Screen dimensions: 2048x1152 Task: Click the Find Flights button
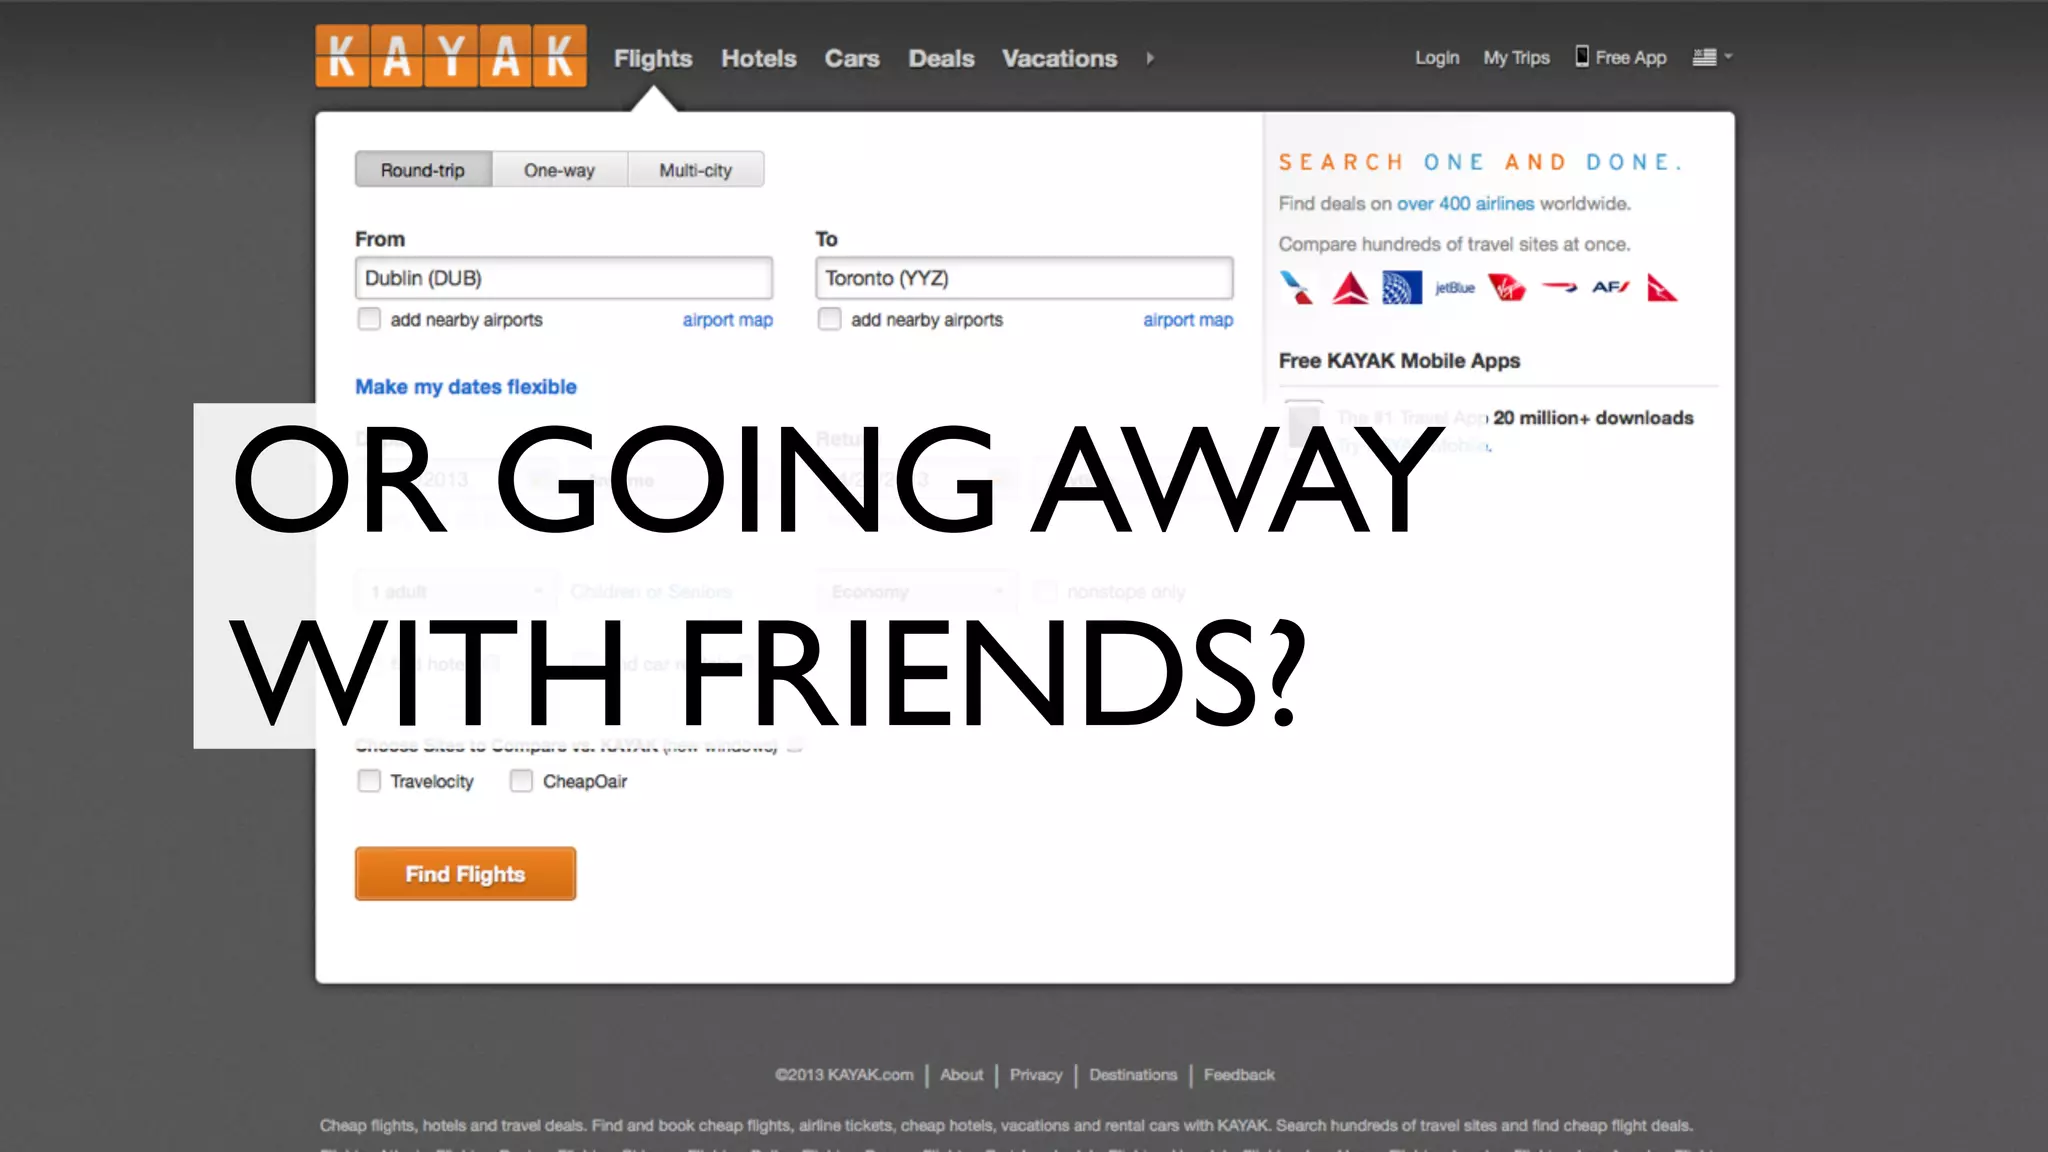[x=465, y=874]
